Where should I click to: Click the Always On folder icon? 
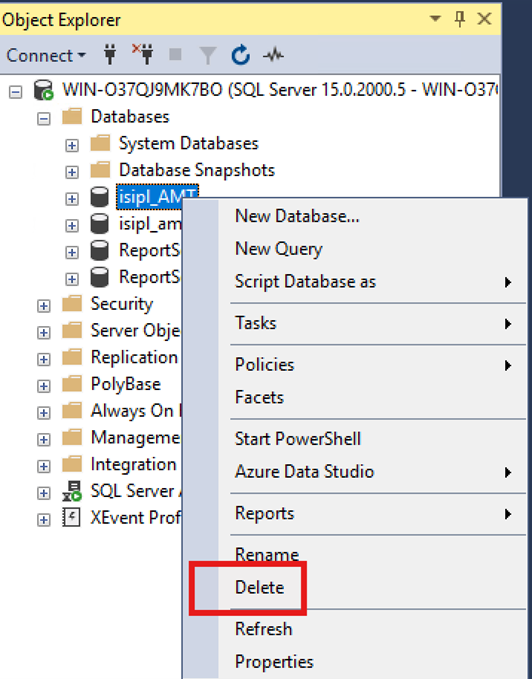click(72, 411)
